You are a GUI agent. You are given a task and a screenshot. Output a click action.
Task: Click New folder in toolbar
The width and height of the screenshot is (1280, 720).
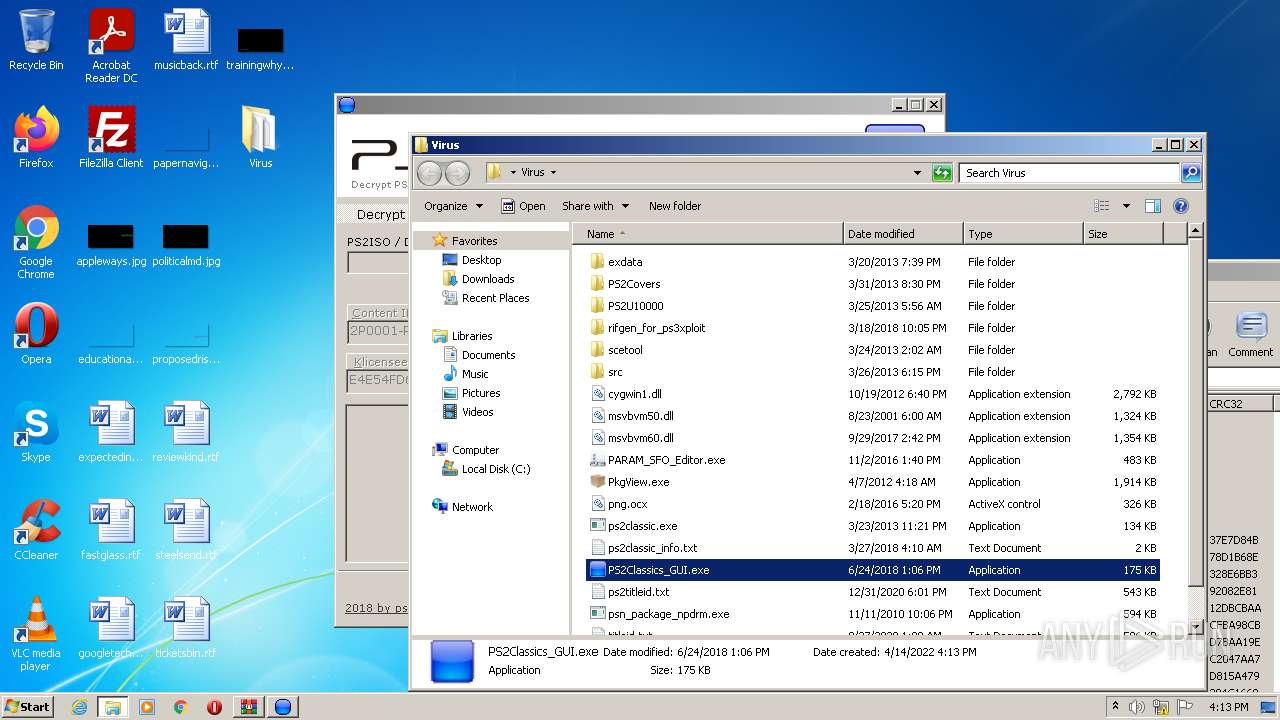[675, 206]
